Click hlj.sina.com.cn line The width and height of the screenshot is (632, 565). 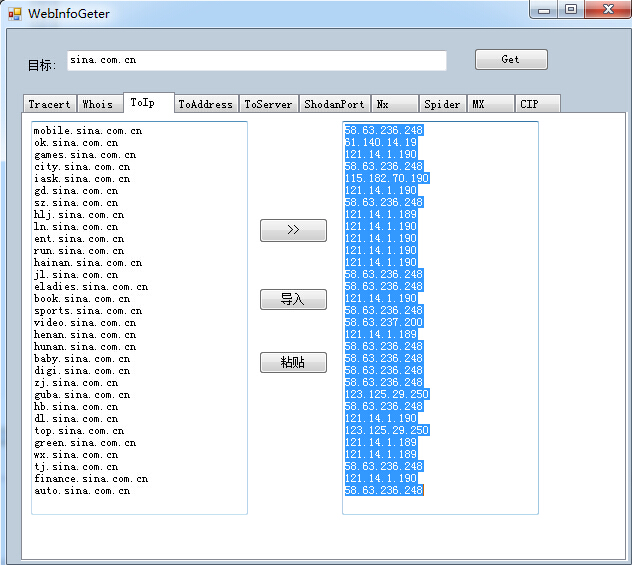click(x=79, y=215)
